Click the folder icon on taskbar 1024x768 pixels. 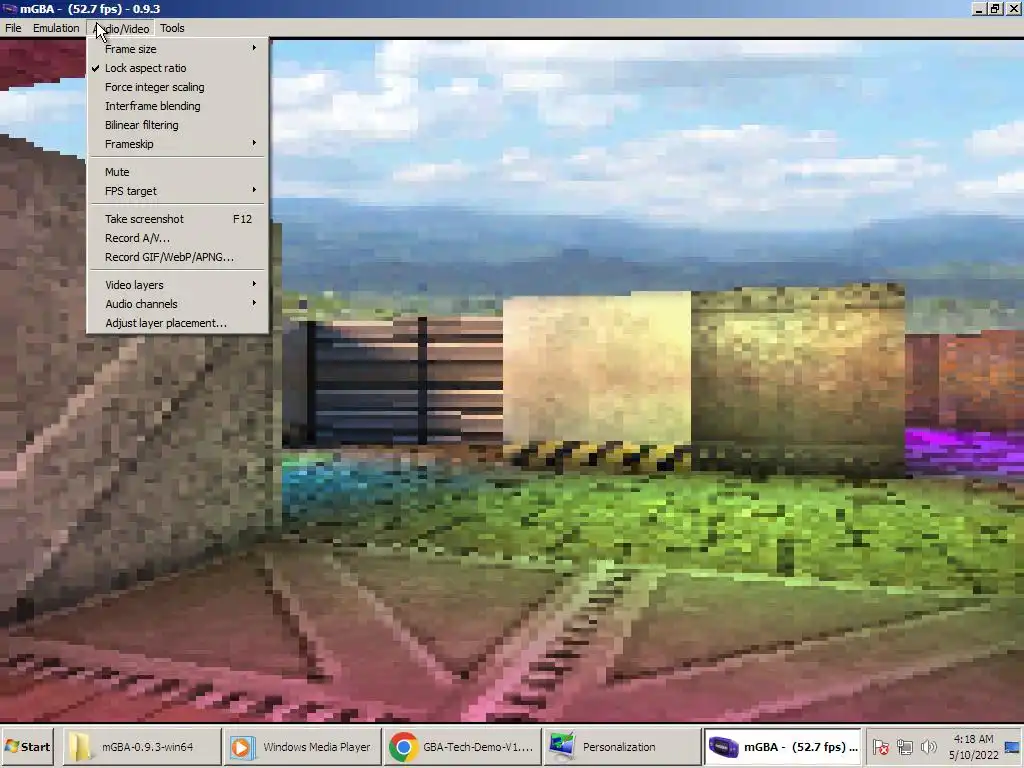click(x=81, y=746)
